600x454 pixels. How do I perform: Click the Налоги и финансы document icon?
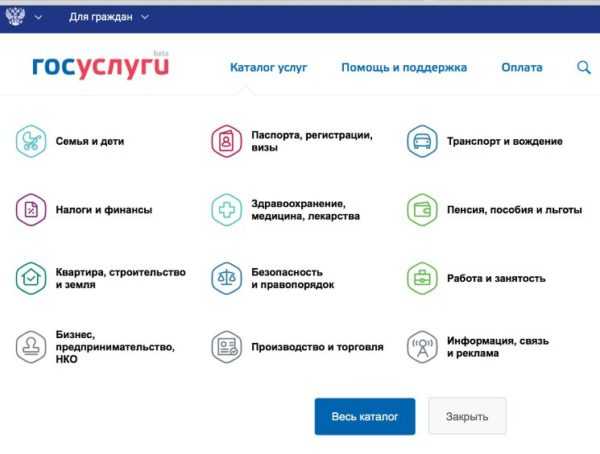pyautogui.click(x=31, y=210)
